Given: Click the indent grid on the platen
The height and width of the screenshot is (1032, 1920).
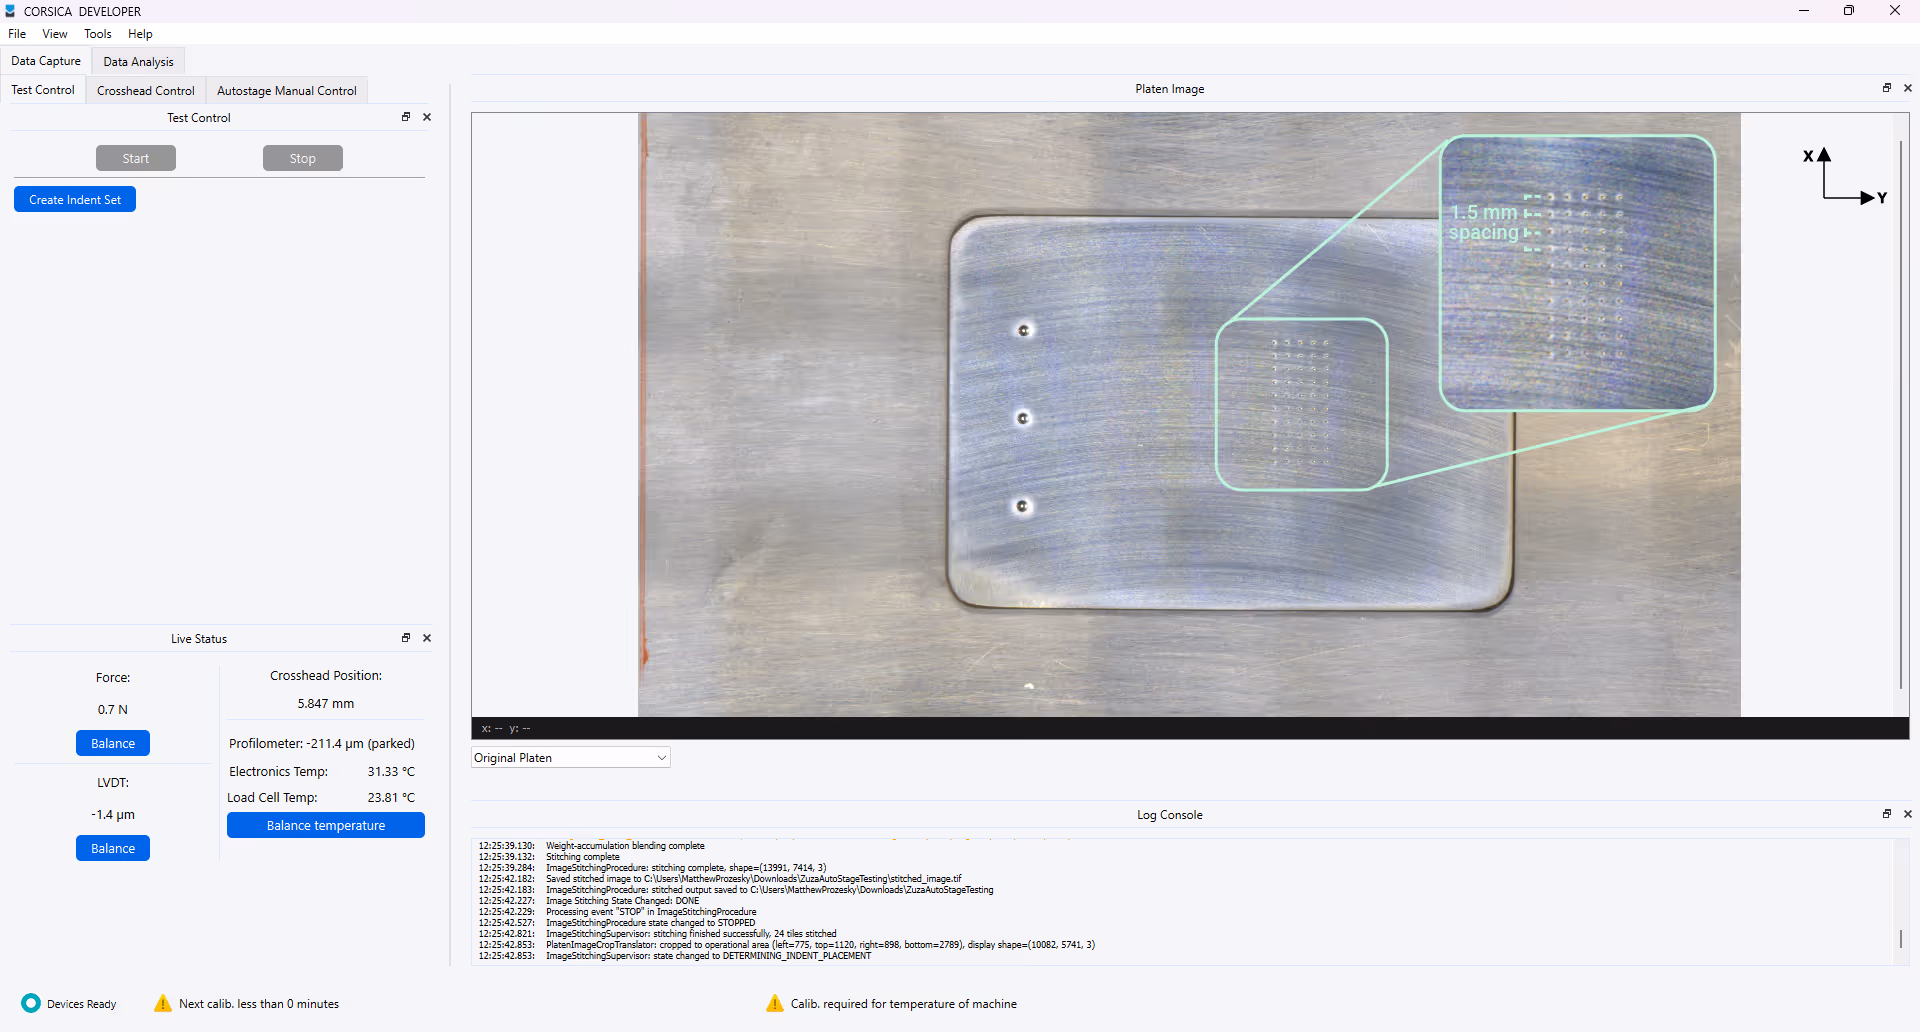Looking at the screenshot, I should (1300, 404).
